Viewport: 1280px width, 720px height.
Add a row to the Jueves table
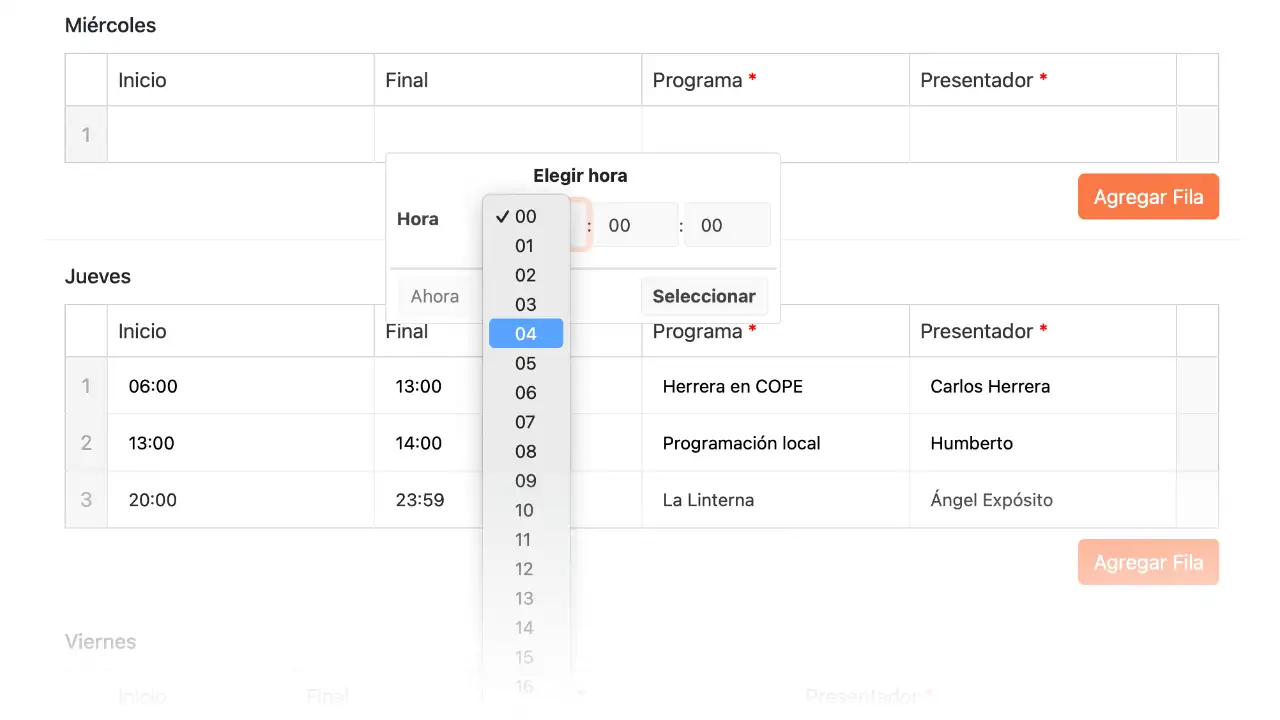(1147, 563)
